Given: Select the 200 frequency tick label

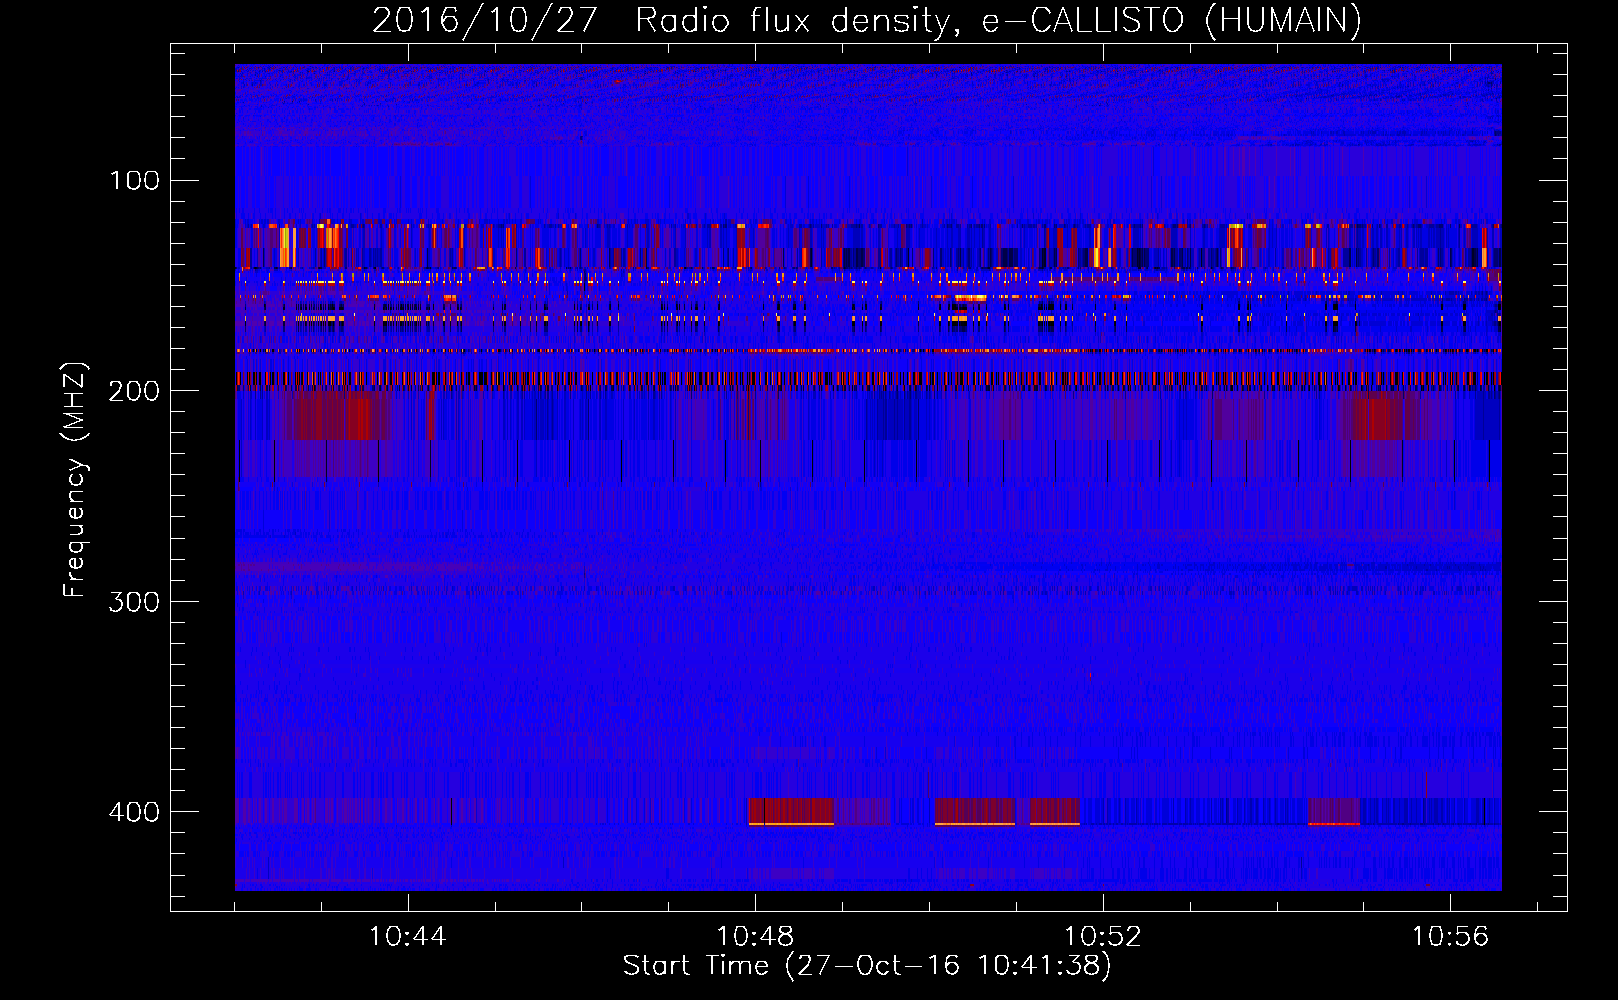Looking at the screenshot, I should 134,391.
